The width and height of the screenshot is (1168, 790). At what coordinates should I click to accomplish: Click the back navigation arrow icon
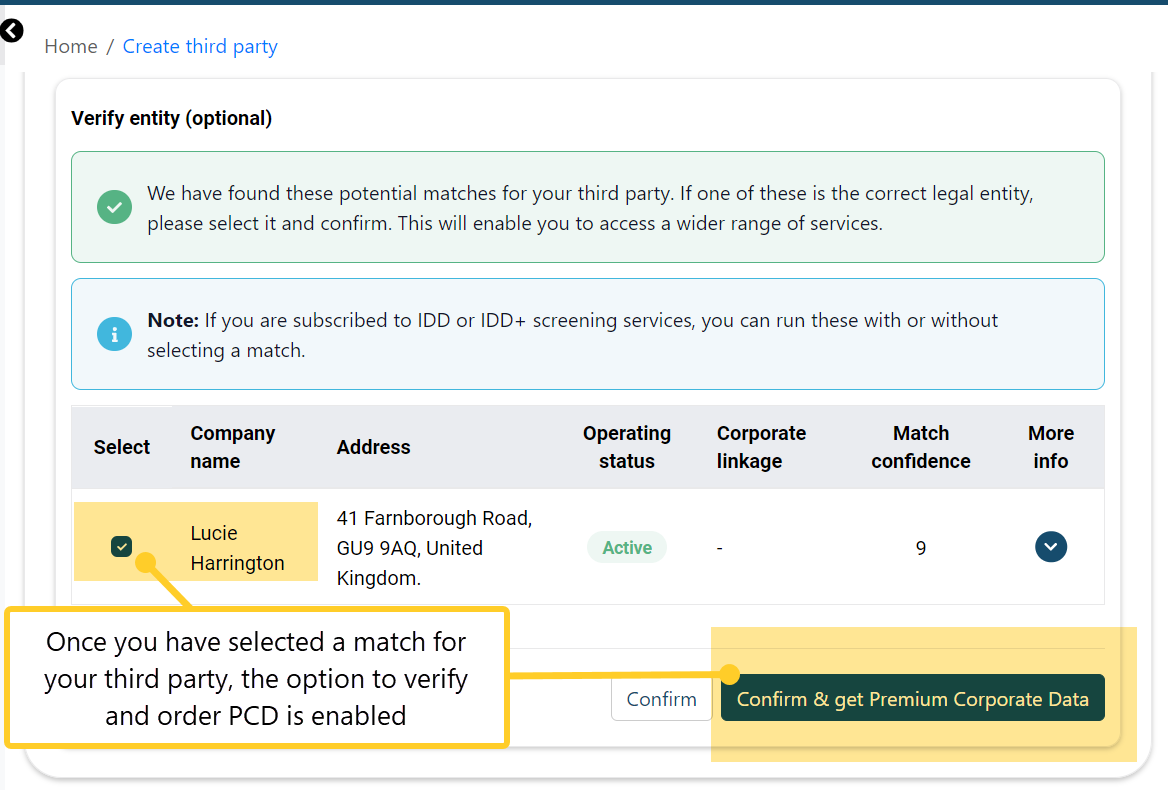pyautogui.click(x=12, y=31)
